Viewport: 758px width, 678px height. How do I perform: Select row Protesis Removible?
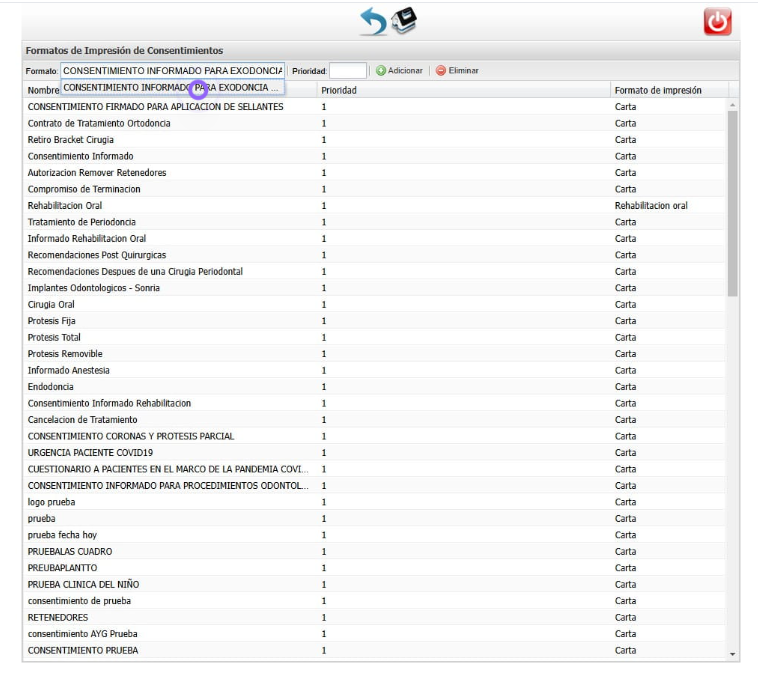coord(375,354)
